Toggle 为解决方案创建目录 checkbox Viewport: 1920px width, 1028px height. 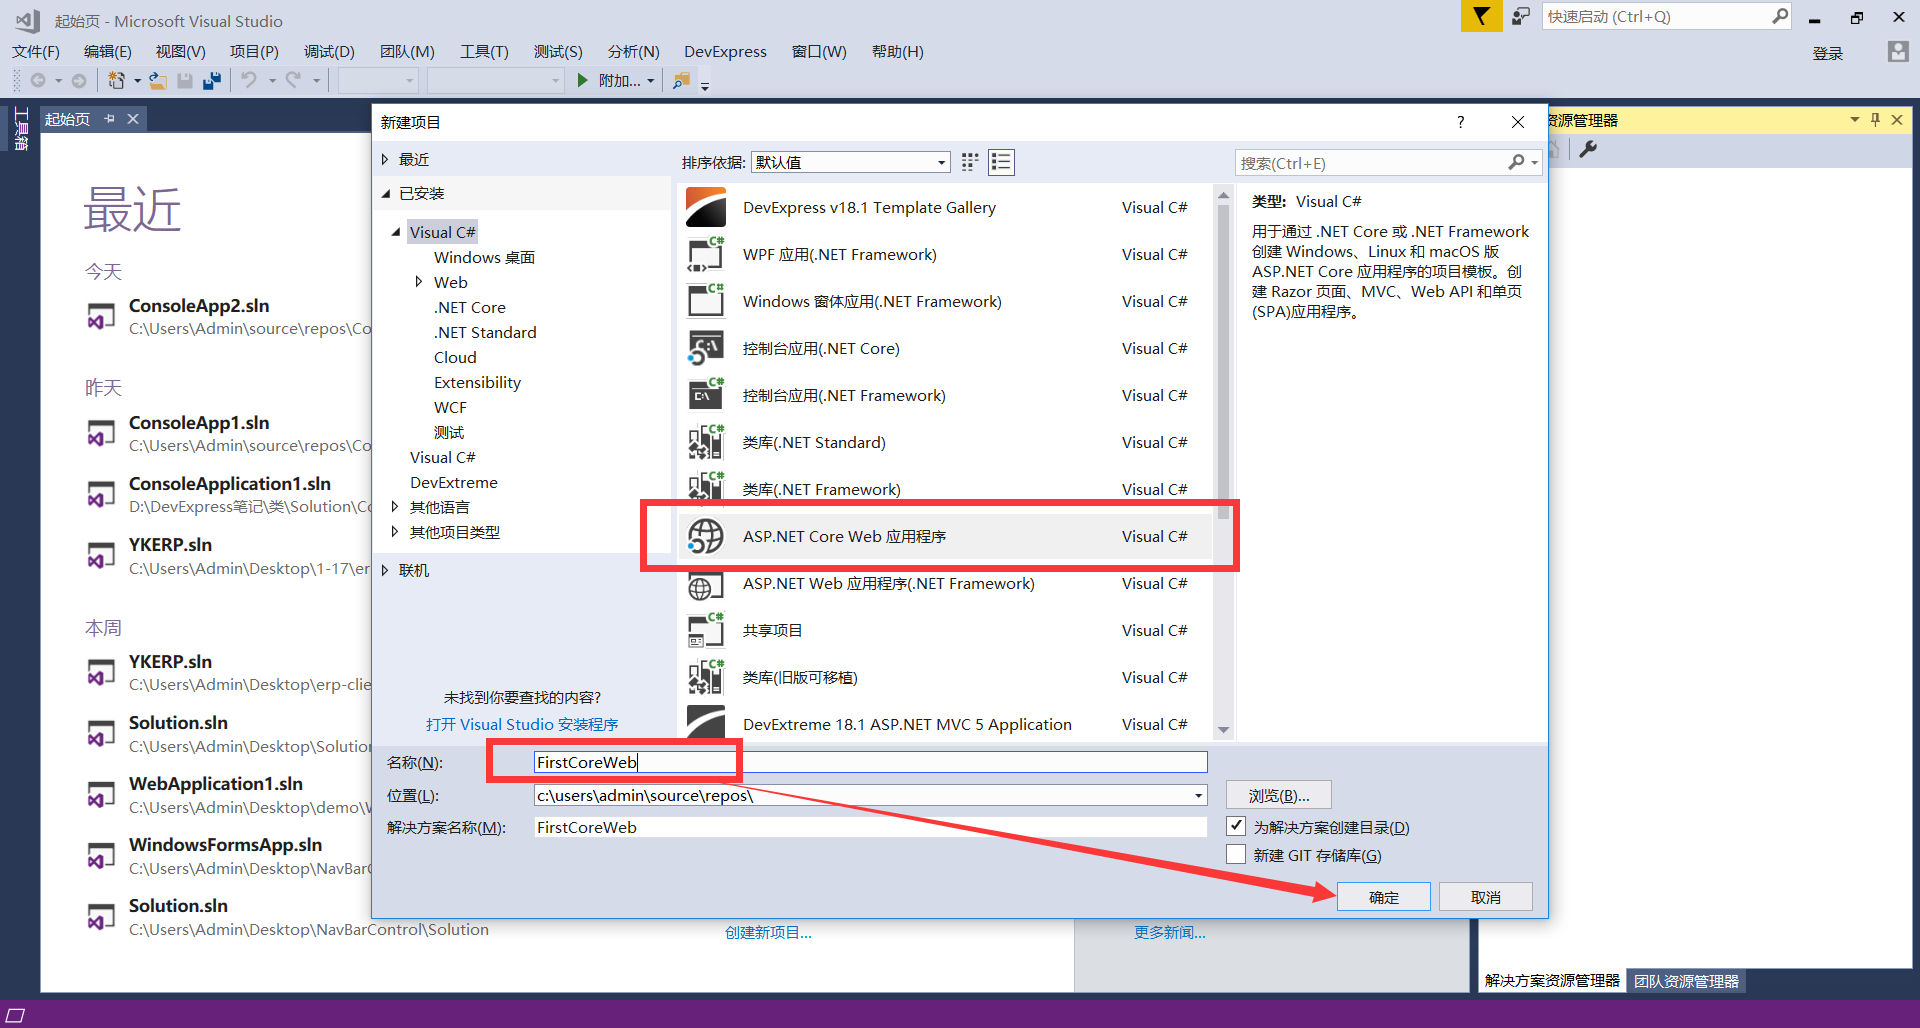click(1236, 826)
